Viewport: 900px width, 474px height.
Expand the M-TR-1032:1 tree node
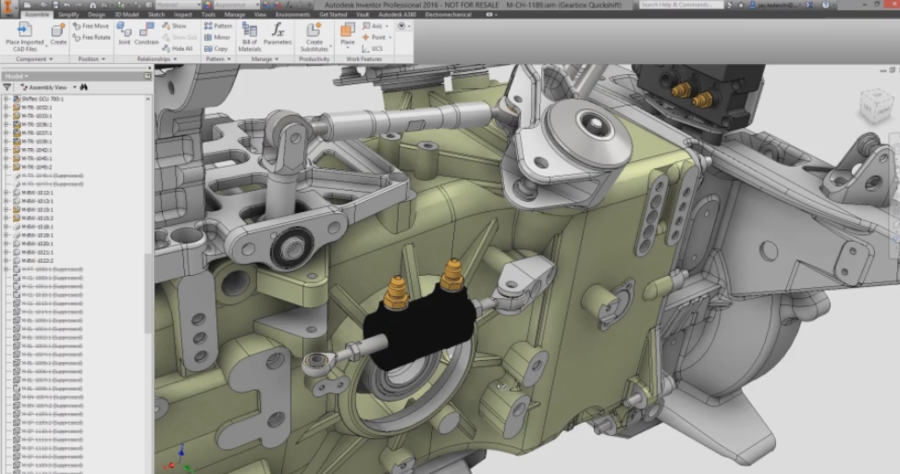(x=6, y=107)
